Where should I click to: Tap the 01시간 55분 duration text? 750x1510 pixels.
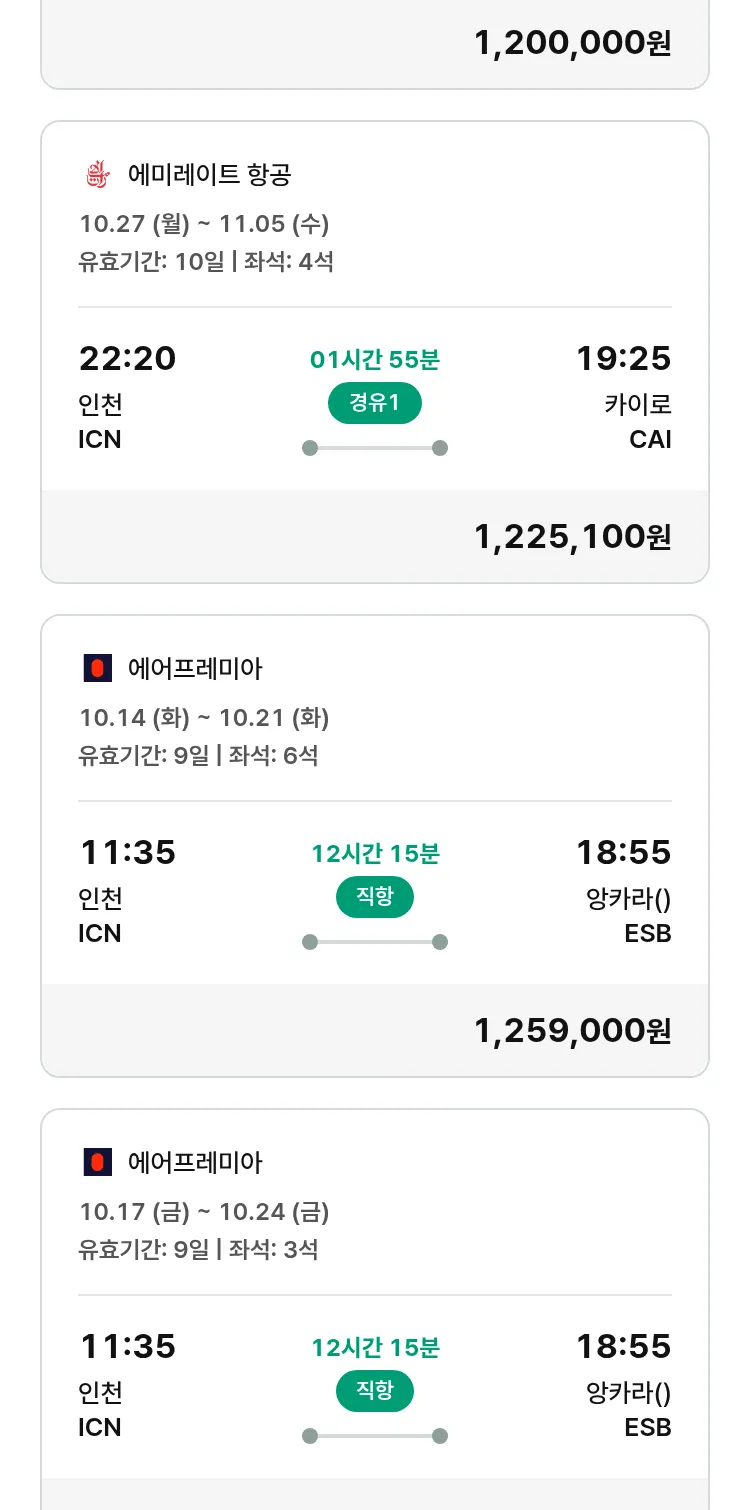pos(374,359)
